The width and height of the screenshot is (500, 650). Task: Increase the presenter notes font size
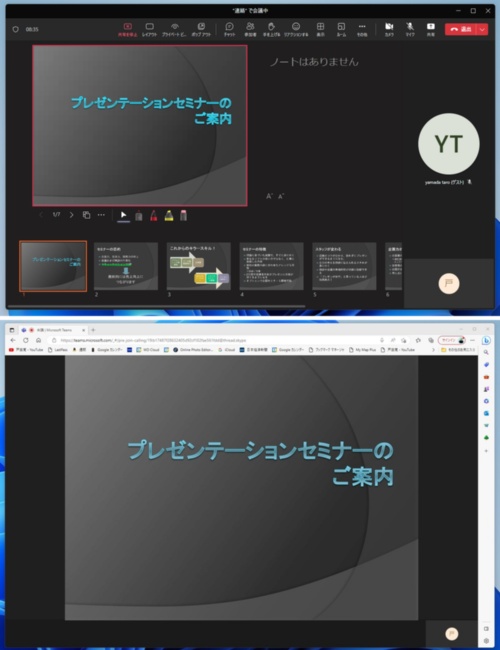pyautogui.click(x=269, y=196)
